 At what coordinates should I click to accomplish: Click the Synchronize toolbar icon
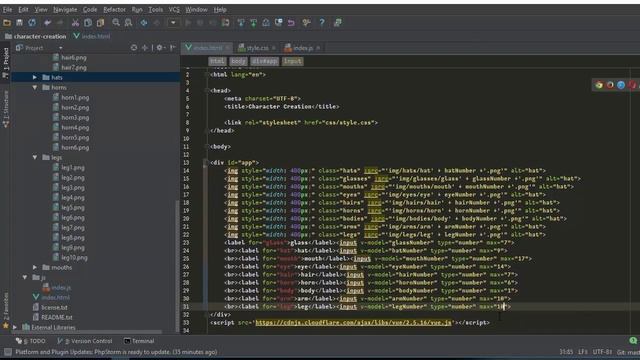(32, 23)
